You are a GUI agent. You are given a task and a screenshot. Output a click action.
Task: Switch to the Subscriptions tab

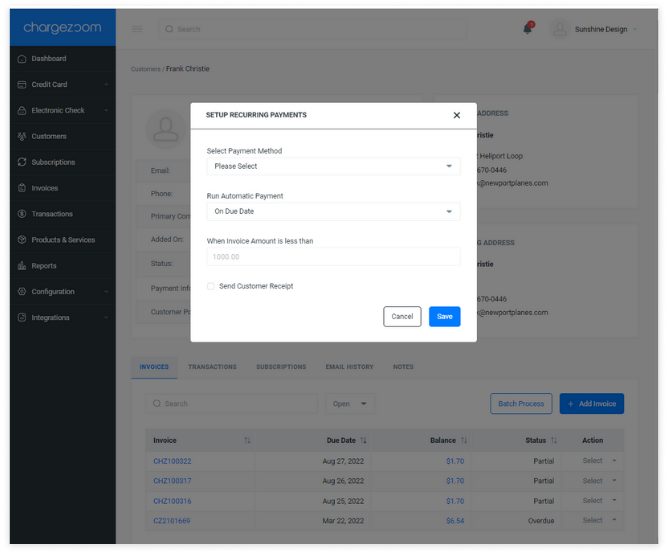pyautogui.click(x=281, y=367)
